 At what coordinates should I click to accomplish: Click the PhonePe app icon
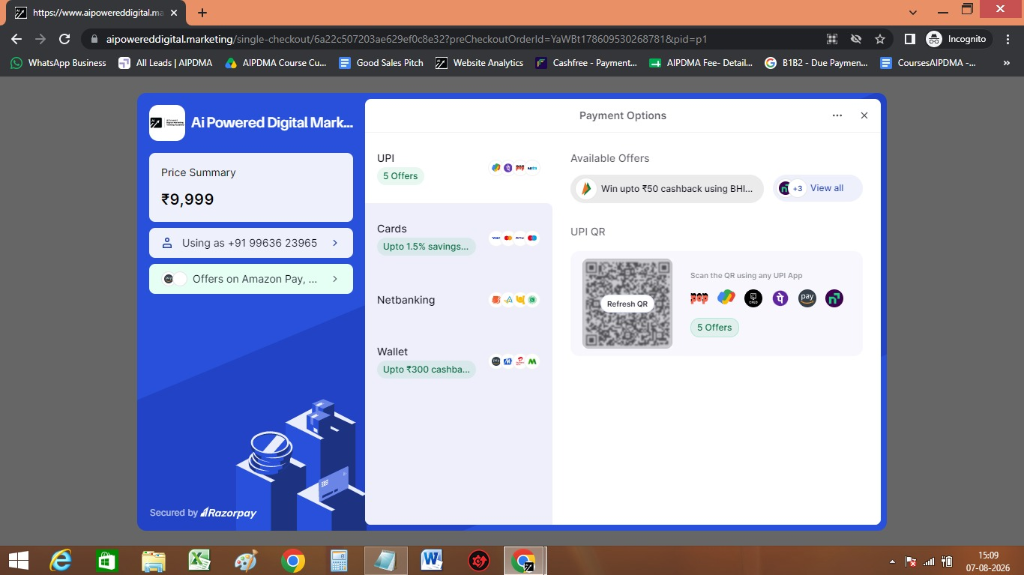point(780,298)
